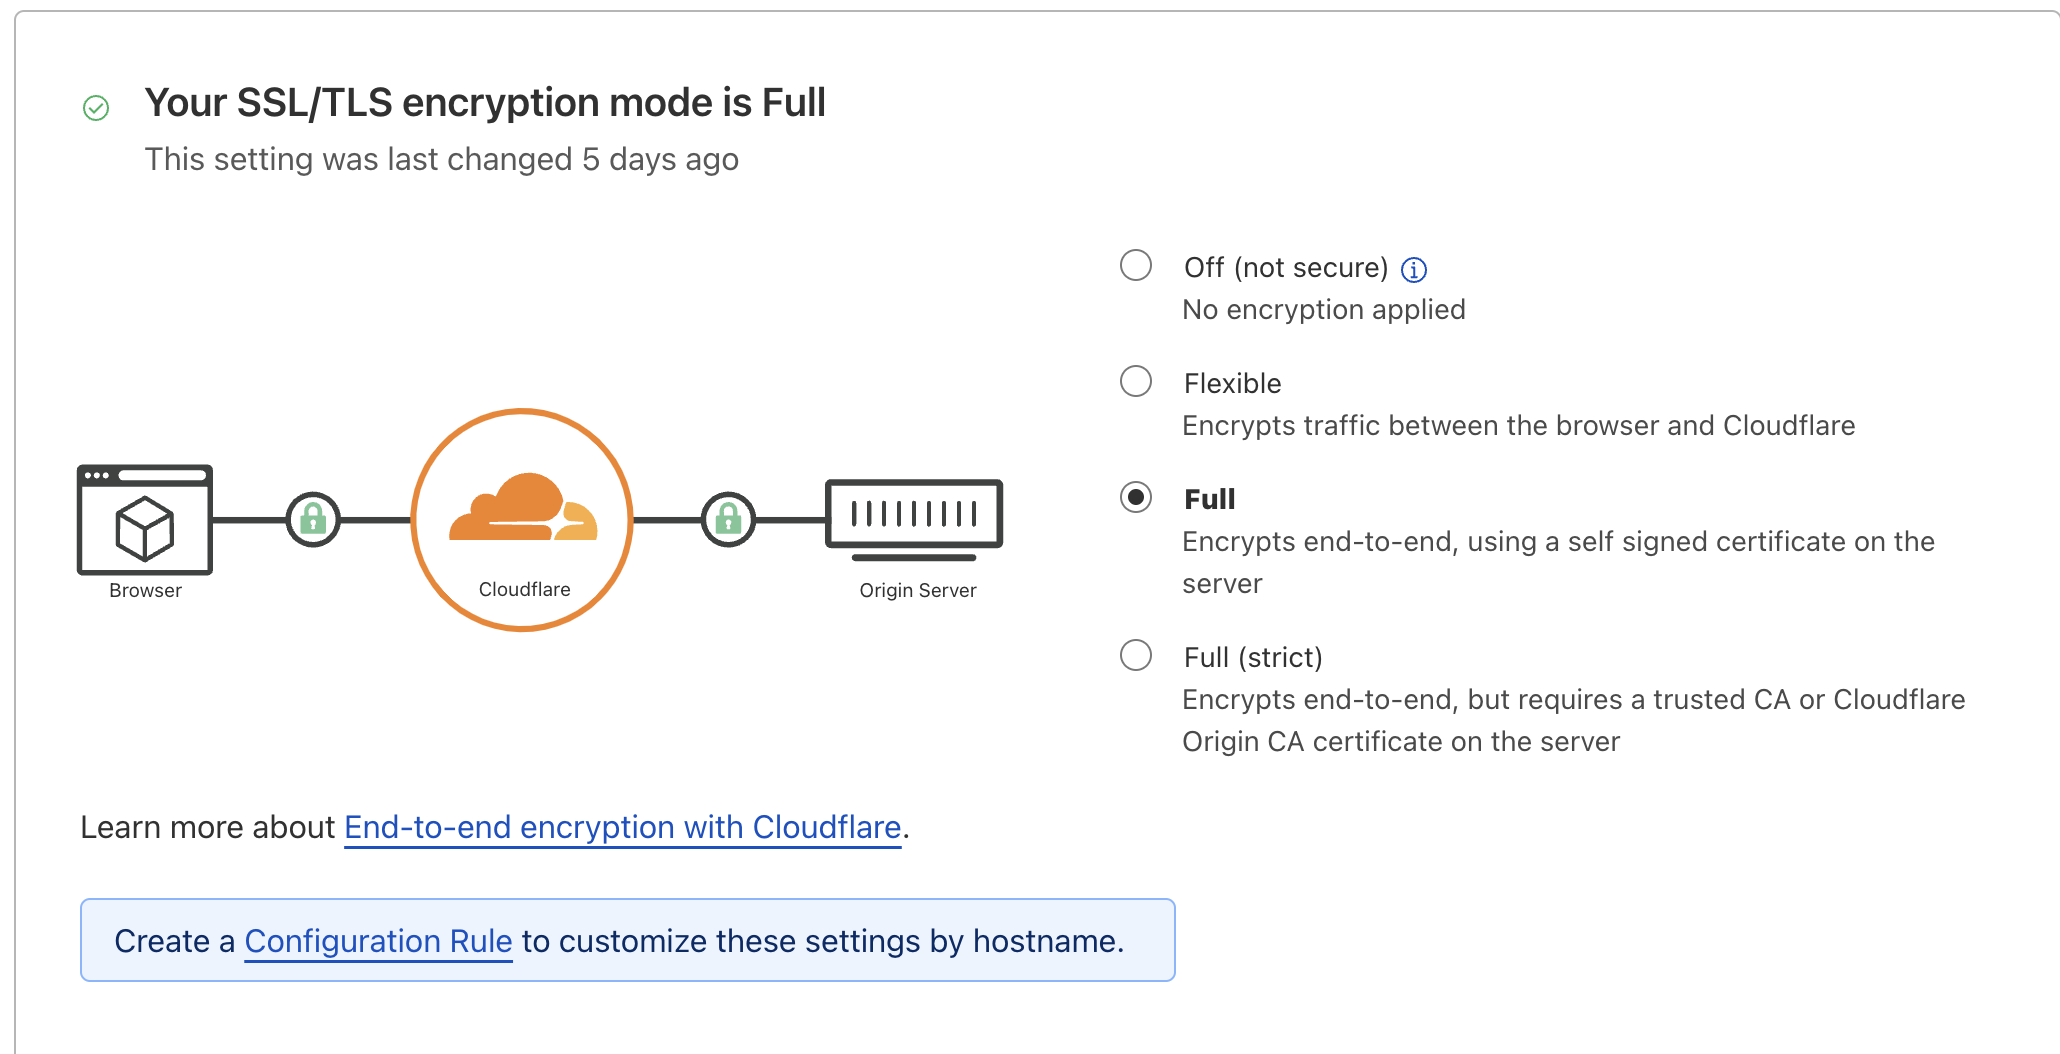Click the SSL/TLS encryption mode heading
2060x1054 pixels.
(x=485, y=102)
